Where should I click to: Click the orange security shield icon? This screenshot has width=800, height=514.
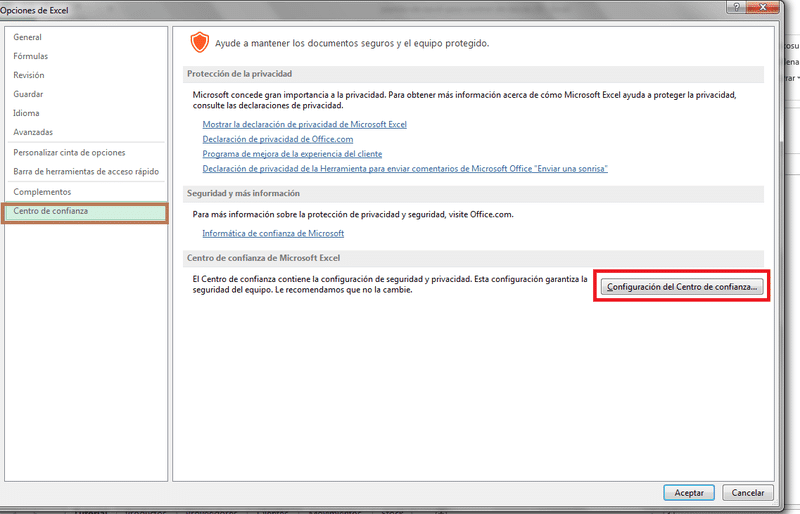[x=199, y=42]
